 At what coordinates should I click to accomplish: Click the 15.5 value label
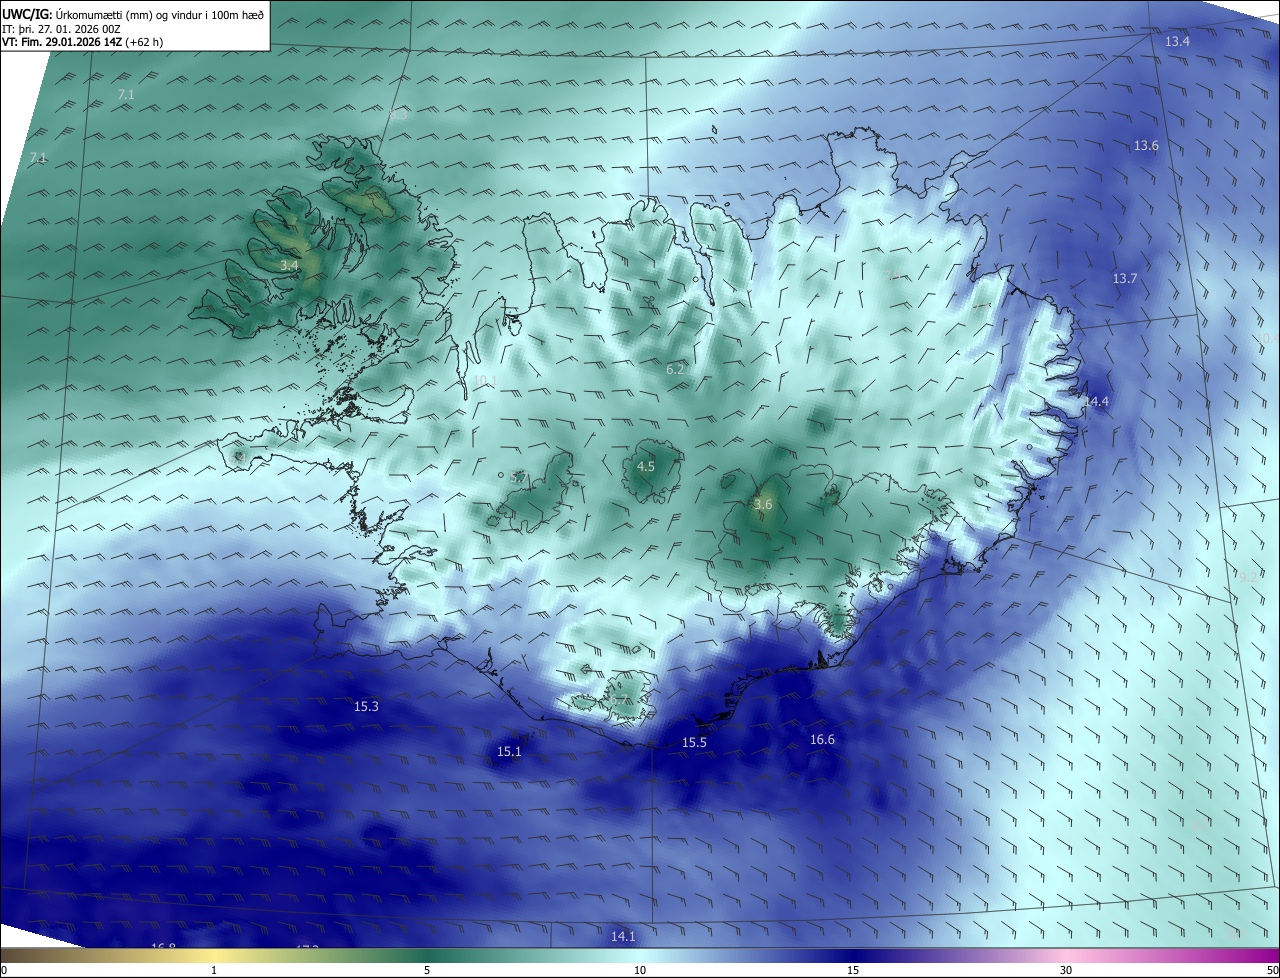point(694,742)
